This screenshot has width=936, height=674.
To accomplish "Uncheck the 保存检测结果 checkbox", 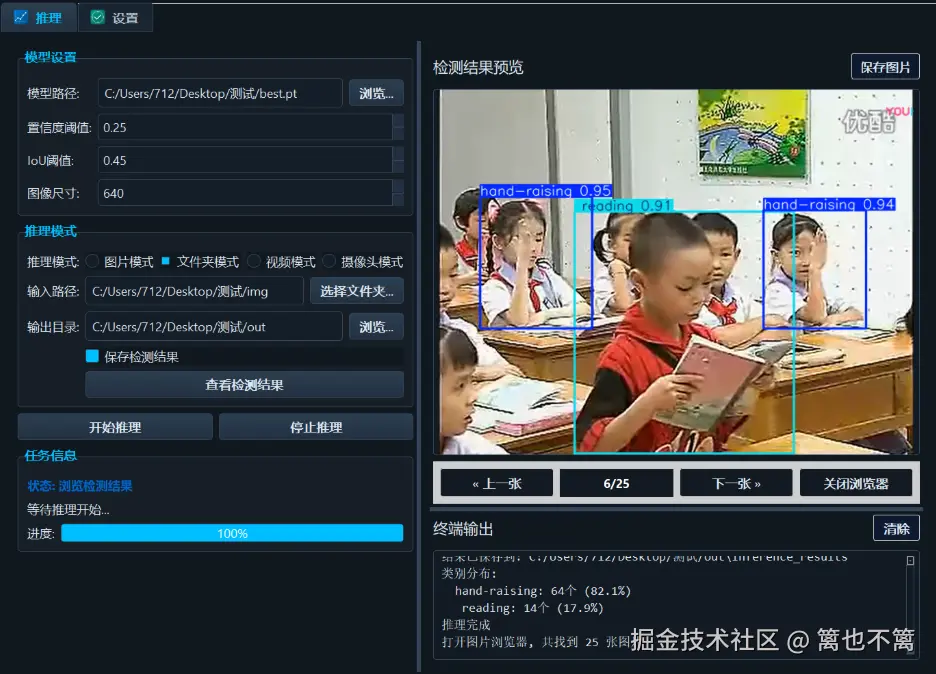I will pyautogui.click(x=94, y=355).
